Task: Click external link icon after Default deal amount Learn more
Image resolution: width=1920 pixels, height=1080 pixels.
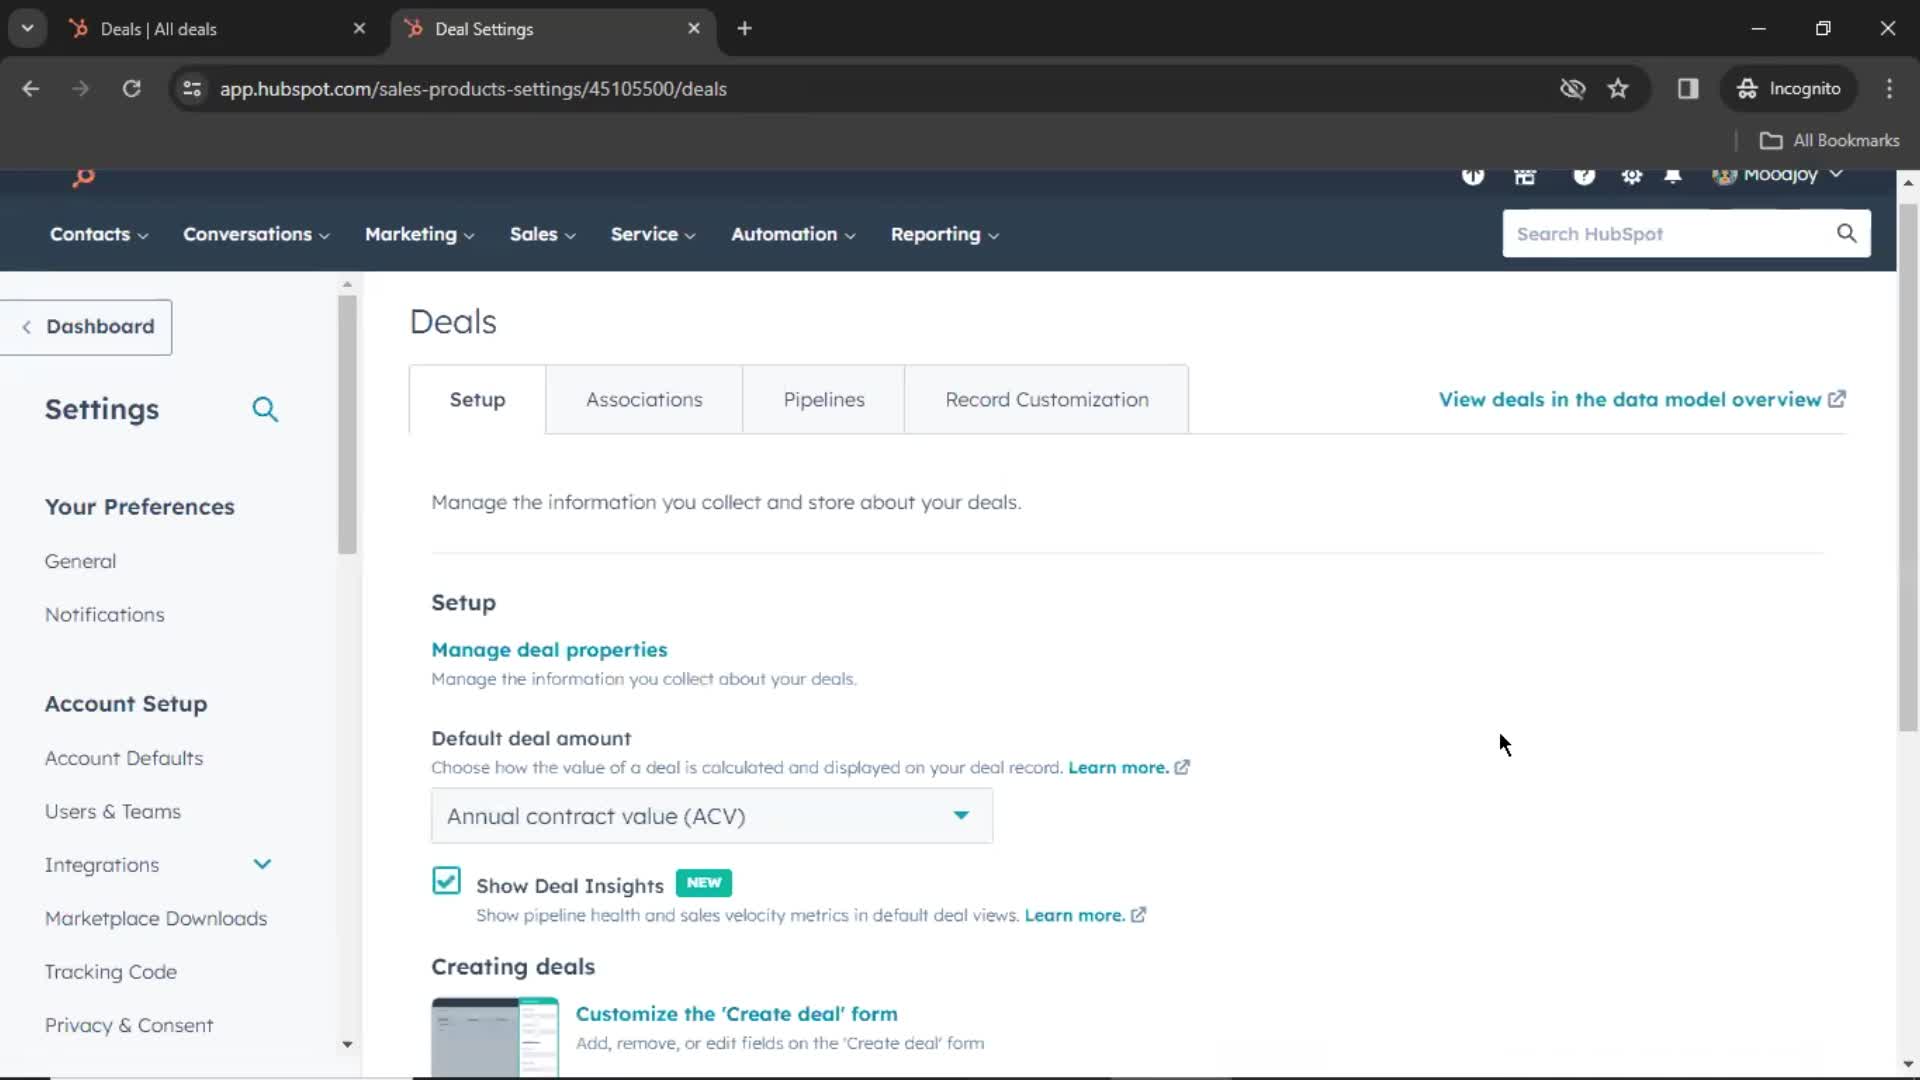Action: [1182, 767]
